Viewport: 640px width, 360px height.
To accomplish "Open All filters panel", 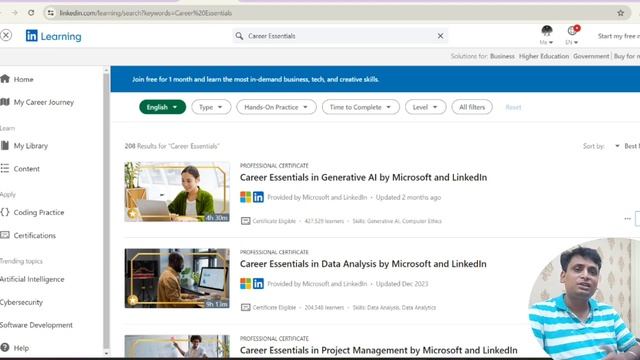I will click(472, 107).
